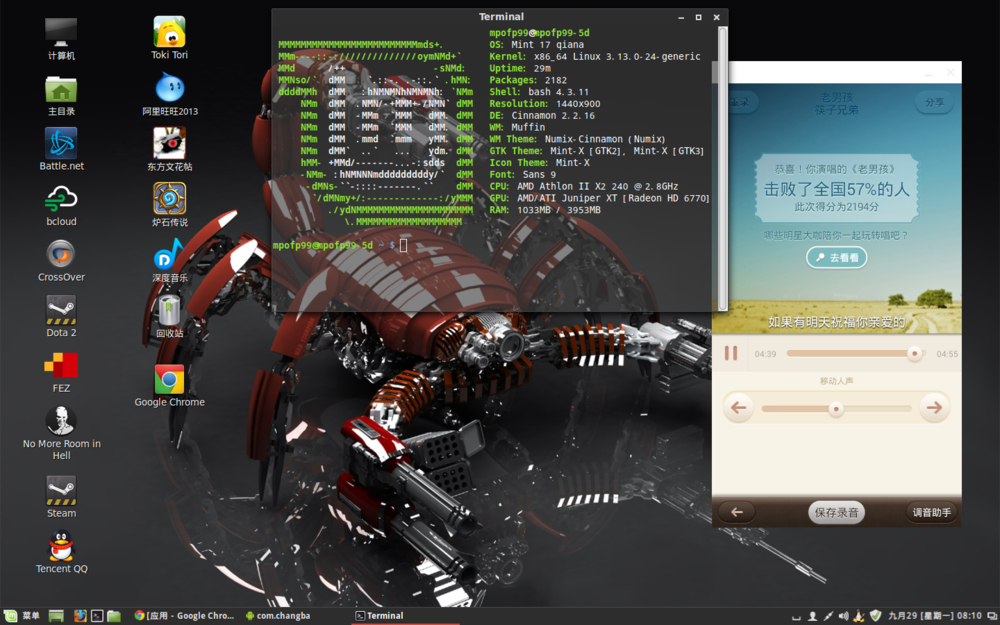
Task: Open the calendar from the 九月29 clock
Action: [x=935, y=616]
